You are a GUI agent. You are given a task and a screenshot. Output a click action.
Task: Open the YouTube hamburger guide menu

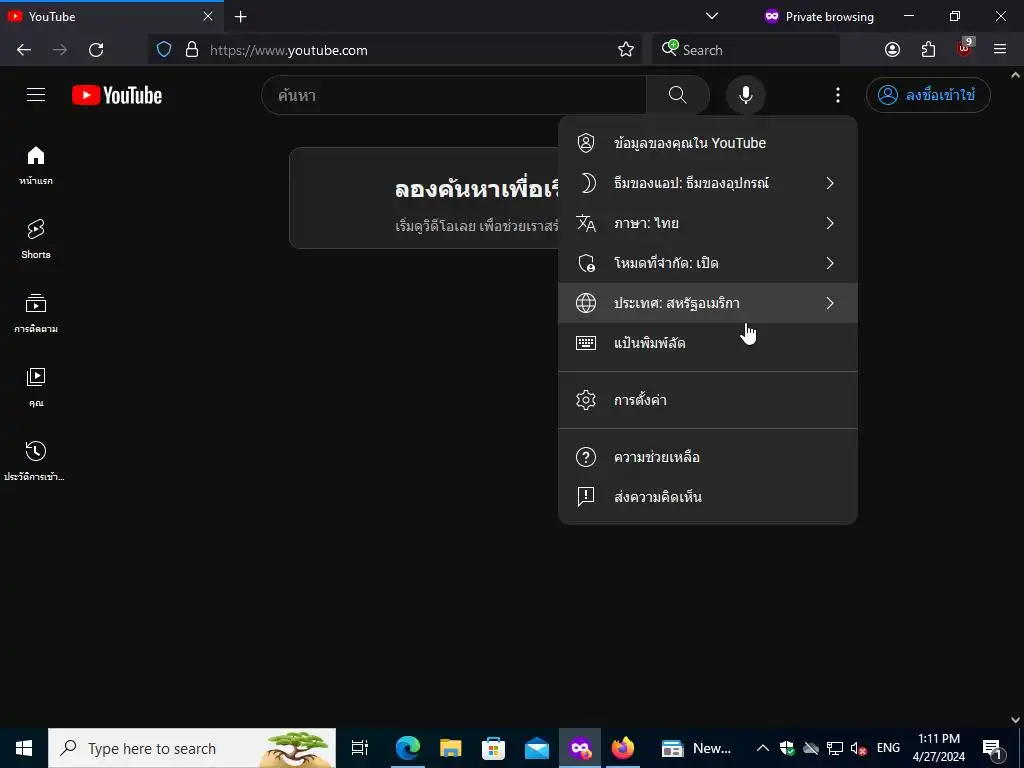36,95
